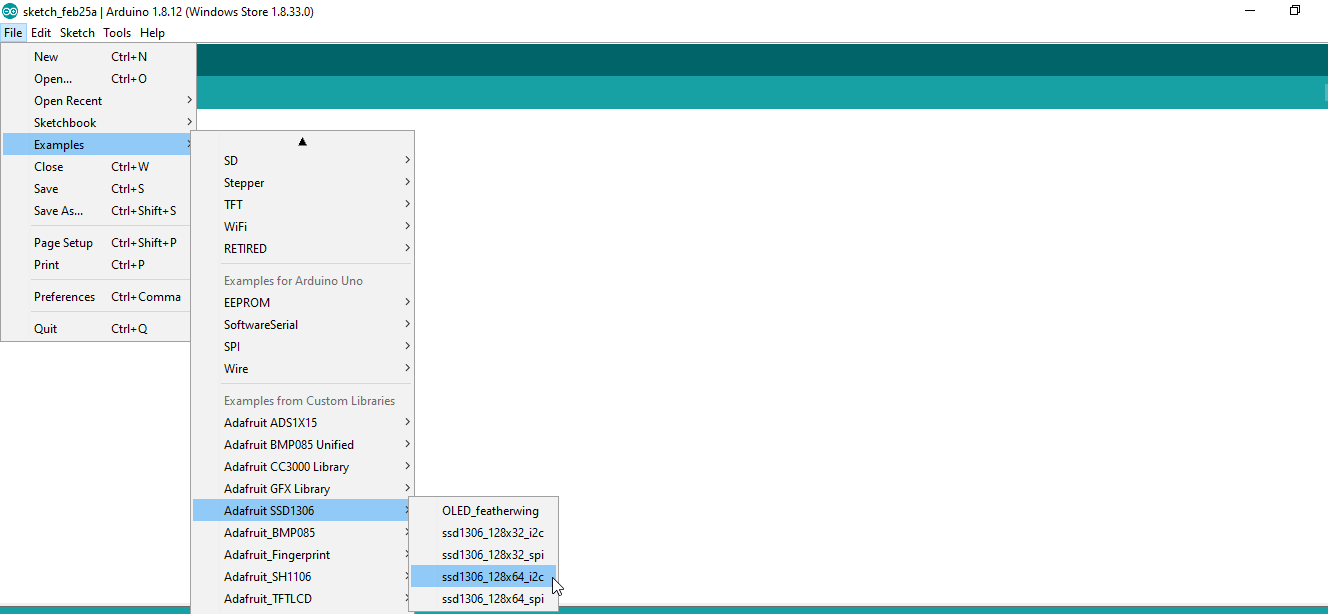Viewport: 1328px width, 614px height.
Task: Expand the Stepper examples submenu
Action: point(302,183)
